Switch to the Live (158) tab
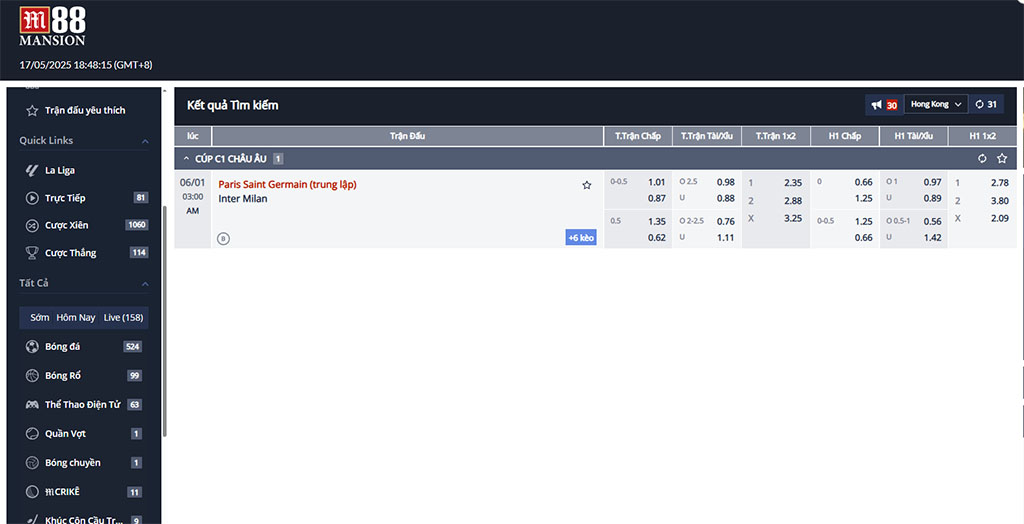 click(123, 318)
